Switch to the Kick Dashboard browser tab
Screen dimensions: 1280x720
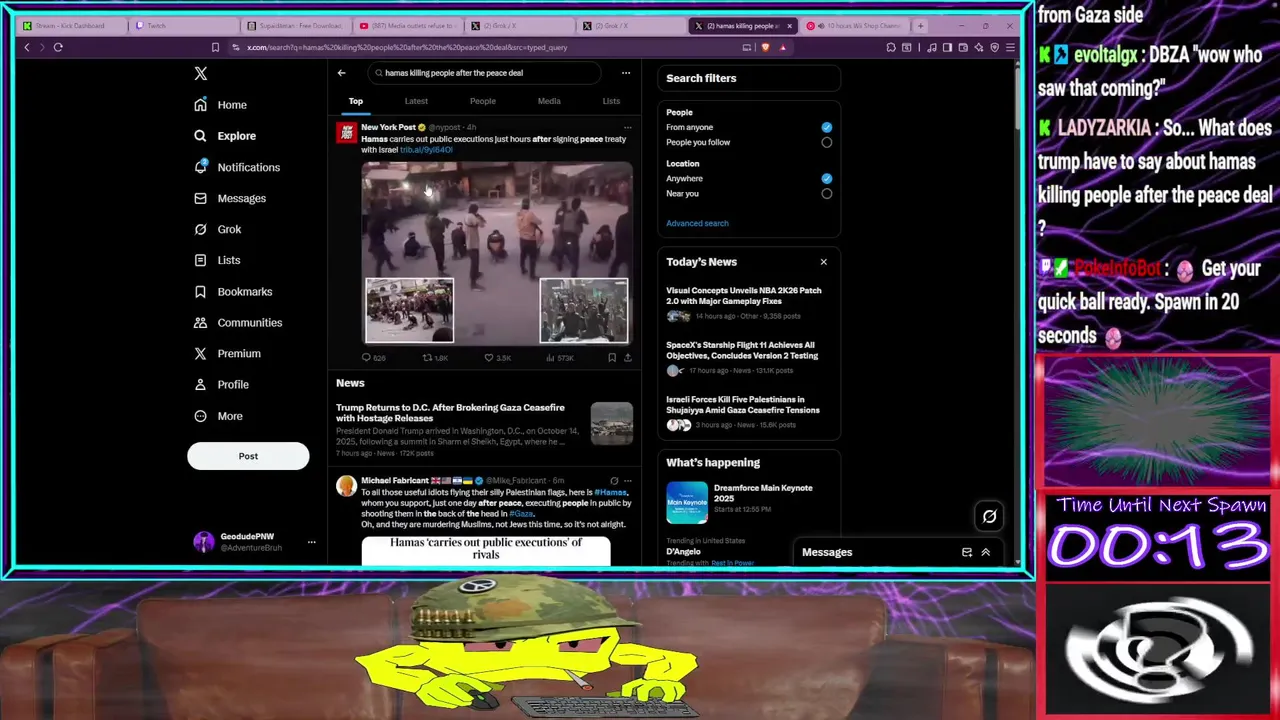coord(74,26)
